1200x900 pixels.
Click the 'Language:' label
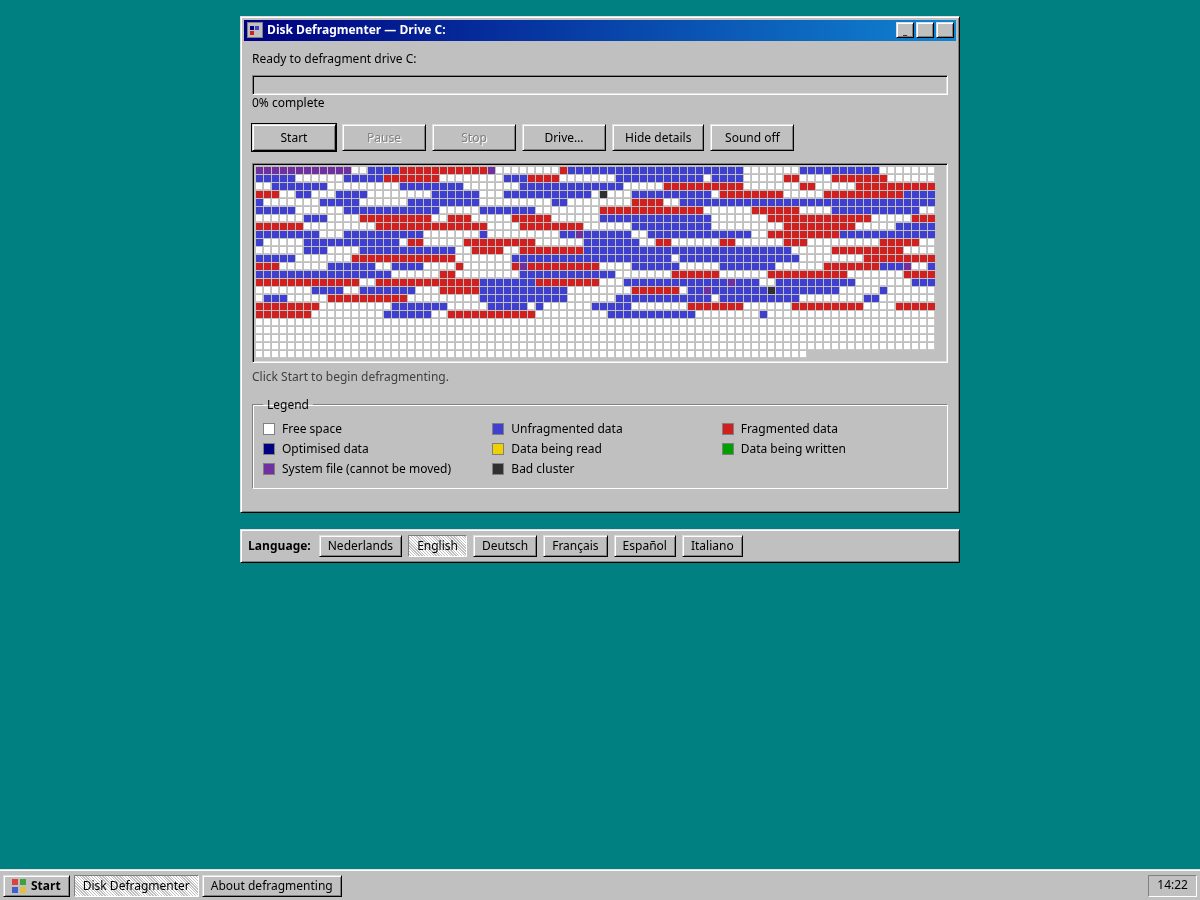[x=279, y=546]
